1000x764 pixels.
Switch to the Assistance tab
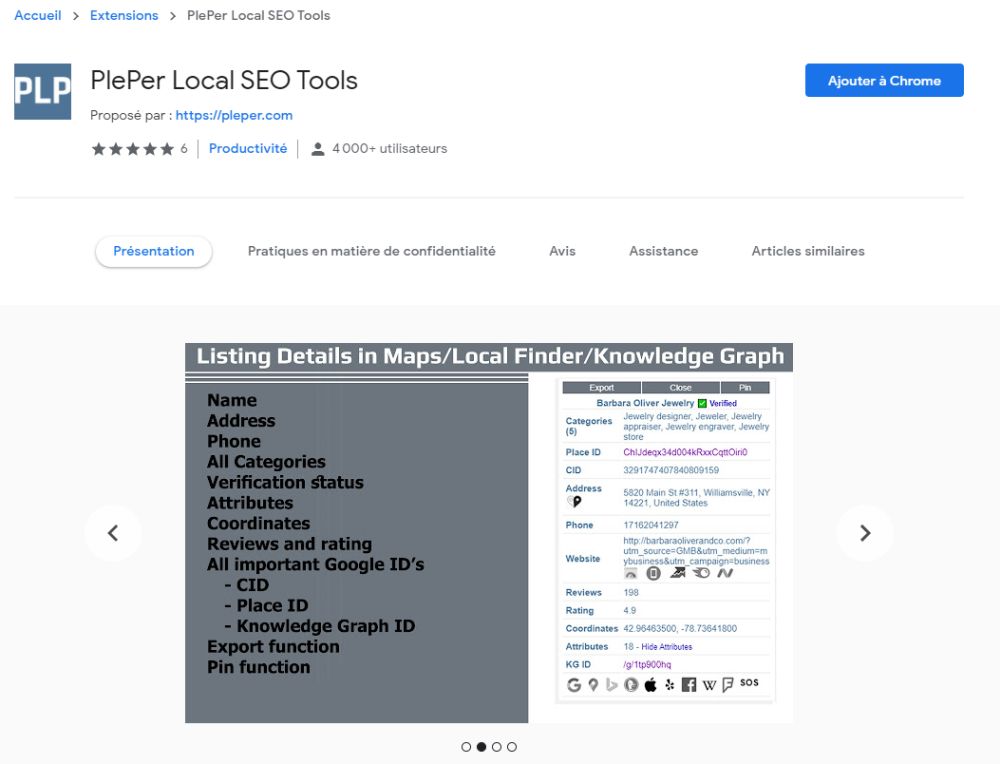pyautogui.click(x=663, y=251)
